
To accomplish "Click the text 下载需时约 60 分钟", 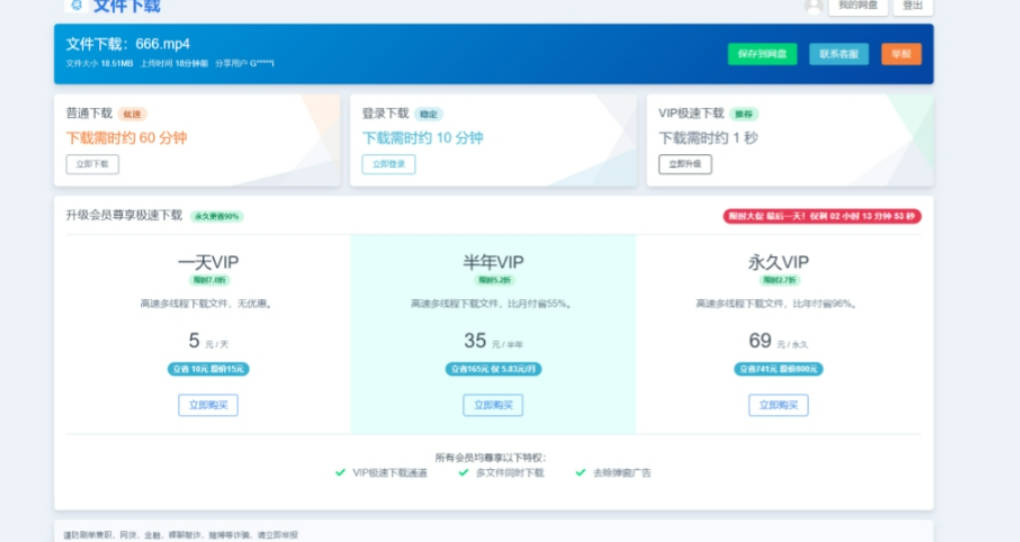I will coord(127,138).
